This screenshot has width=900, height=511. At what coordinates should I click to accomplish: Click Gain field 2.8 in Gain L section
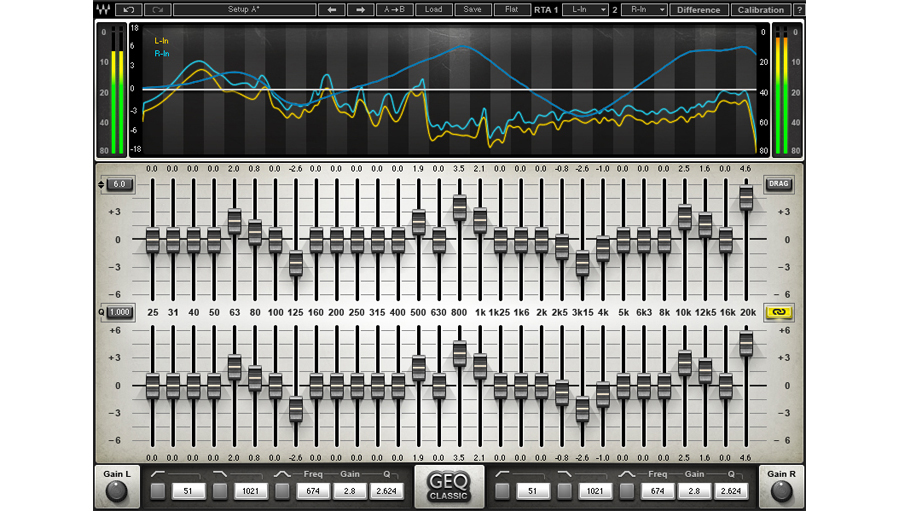tap(350, 491)
